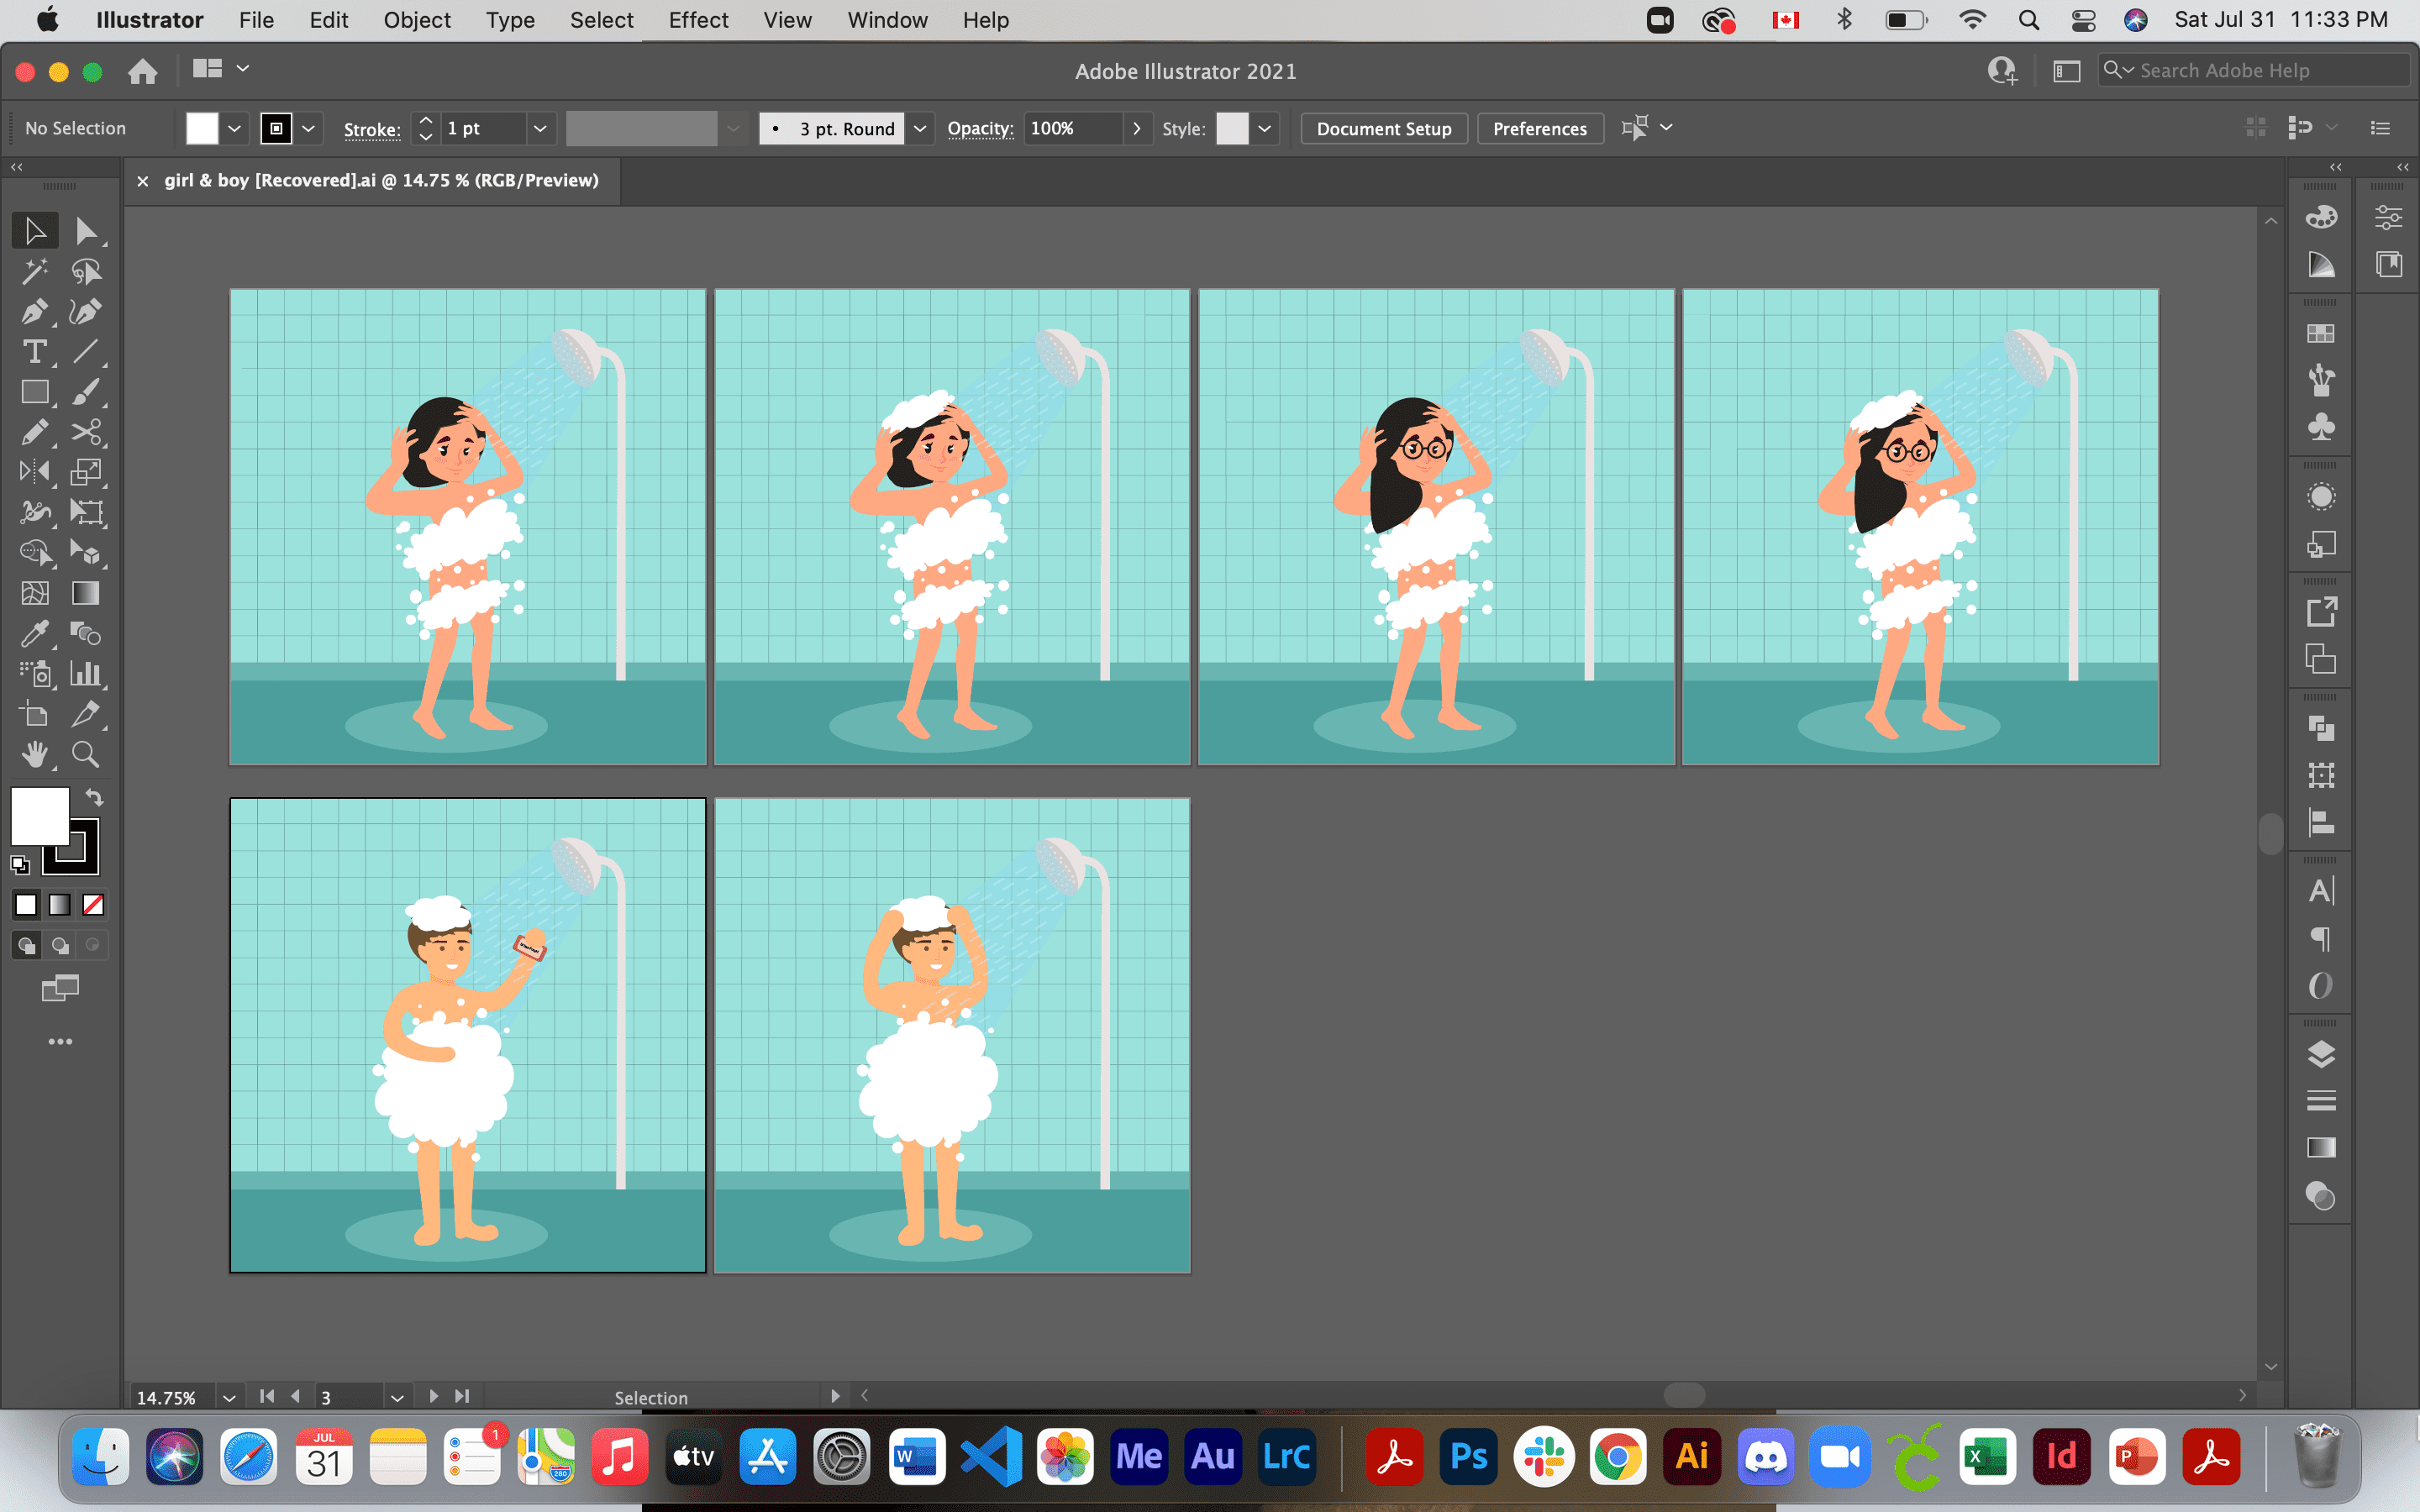Pick the Blend tool
This screenshot has width=2420, height=1512.
[86, 633]
